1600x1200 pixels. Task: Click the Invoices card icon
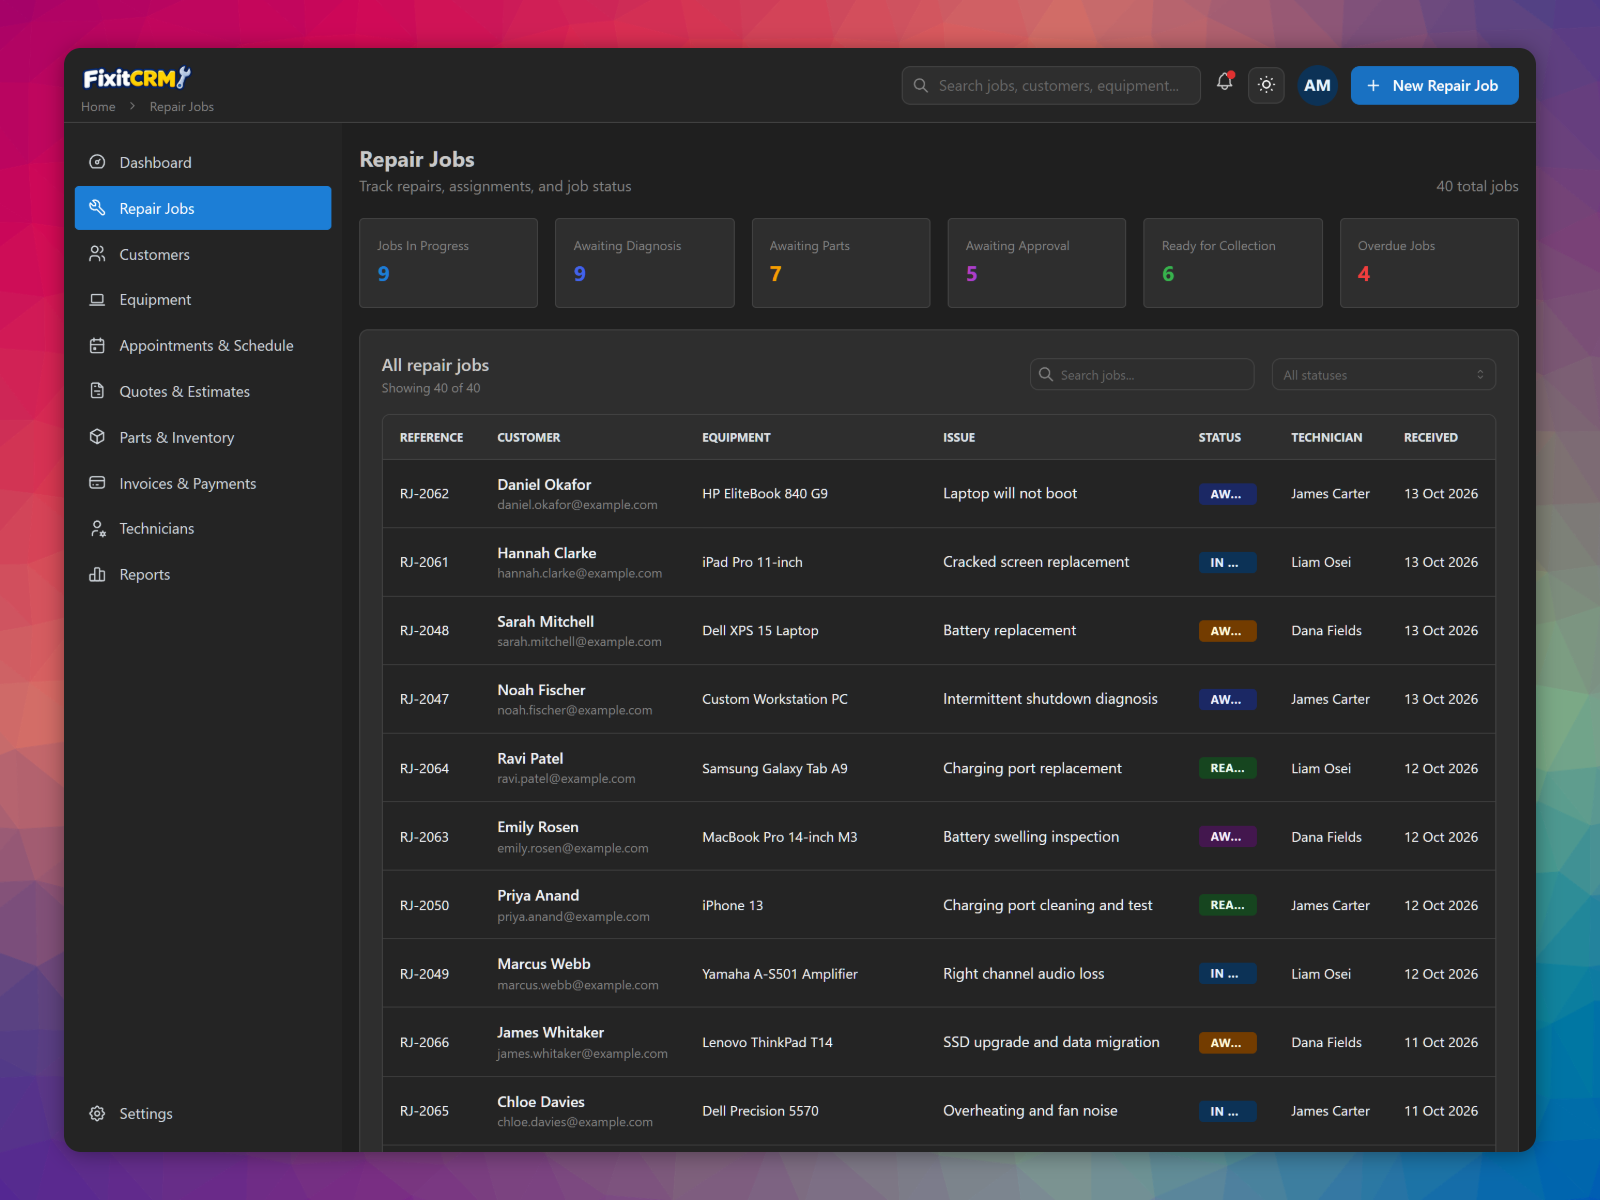pyautogui.click(x=97, y=483)
